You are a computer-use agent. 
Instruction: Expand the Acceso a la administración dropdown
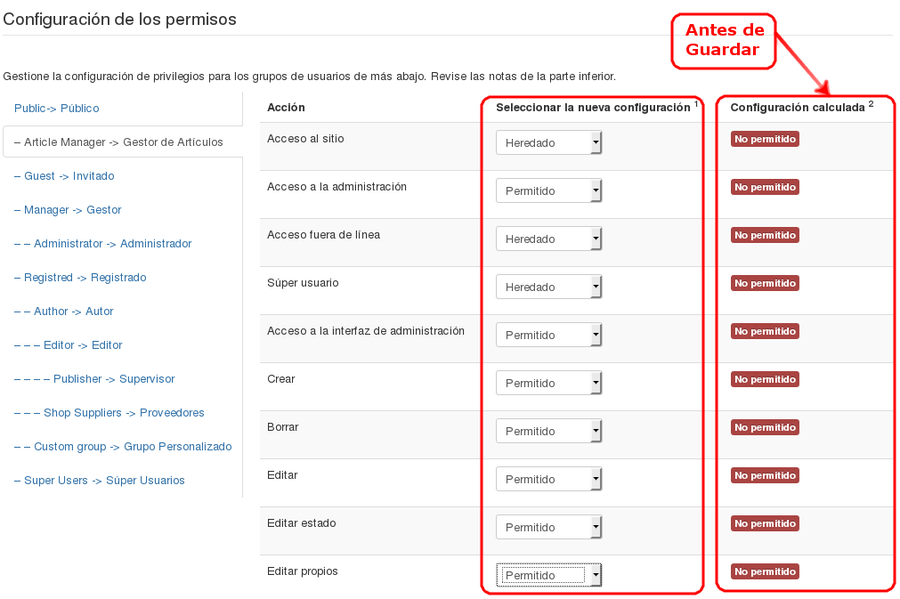tap(549, 191)
